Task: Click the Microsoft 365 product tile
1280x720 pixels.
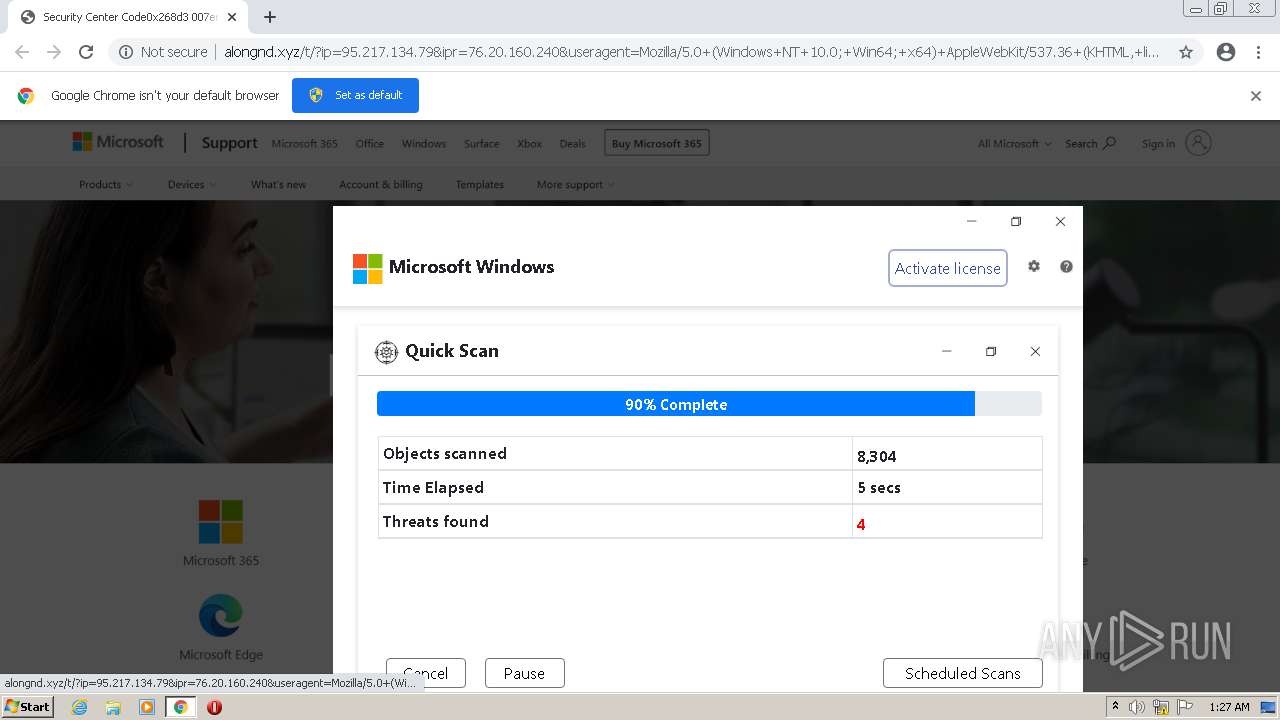Action: [221, 533]
